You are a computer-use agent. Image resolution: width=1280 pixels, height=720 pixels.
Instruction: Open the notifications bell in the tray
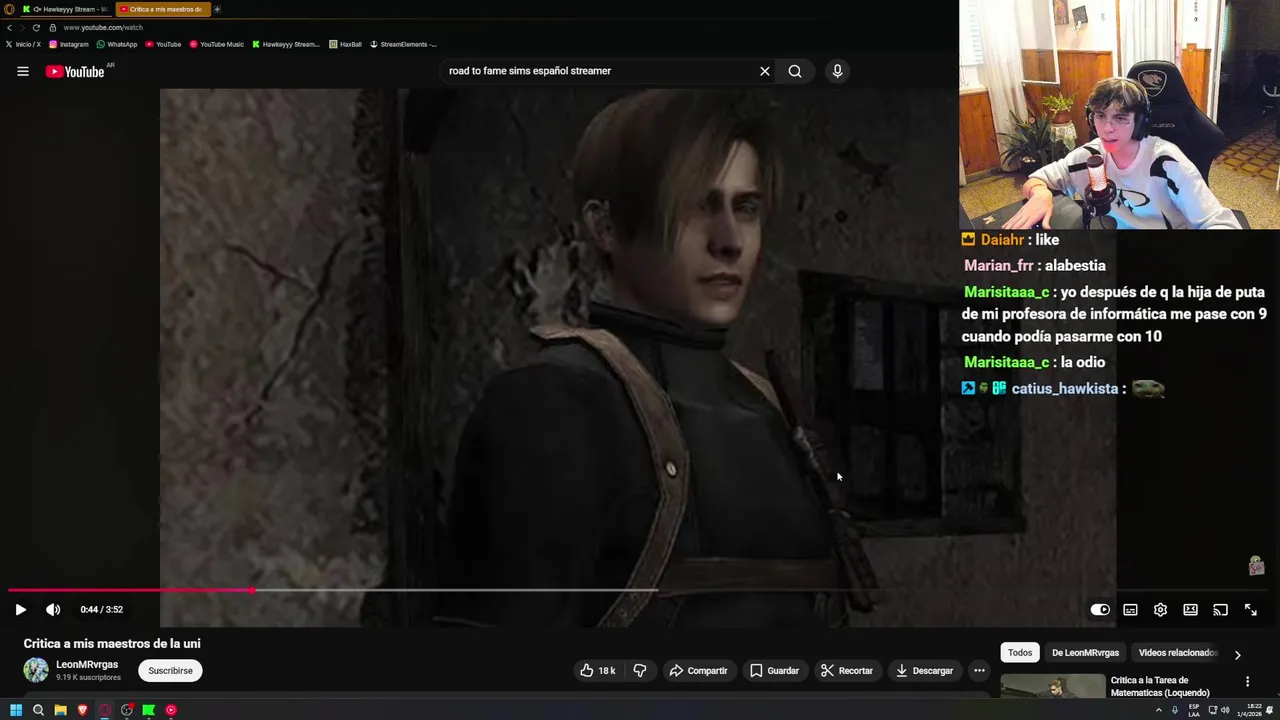coord(1269,710)
